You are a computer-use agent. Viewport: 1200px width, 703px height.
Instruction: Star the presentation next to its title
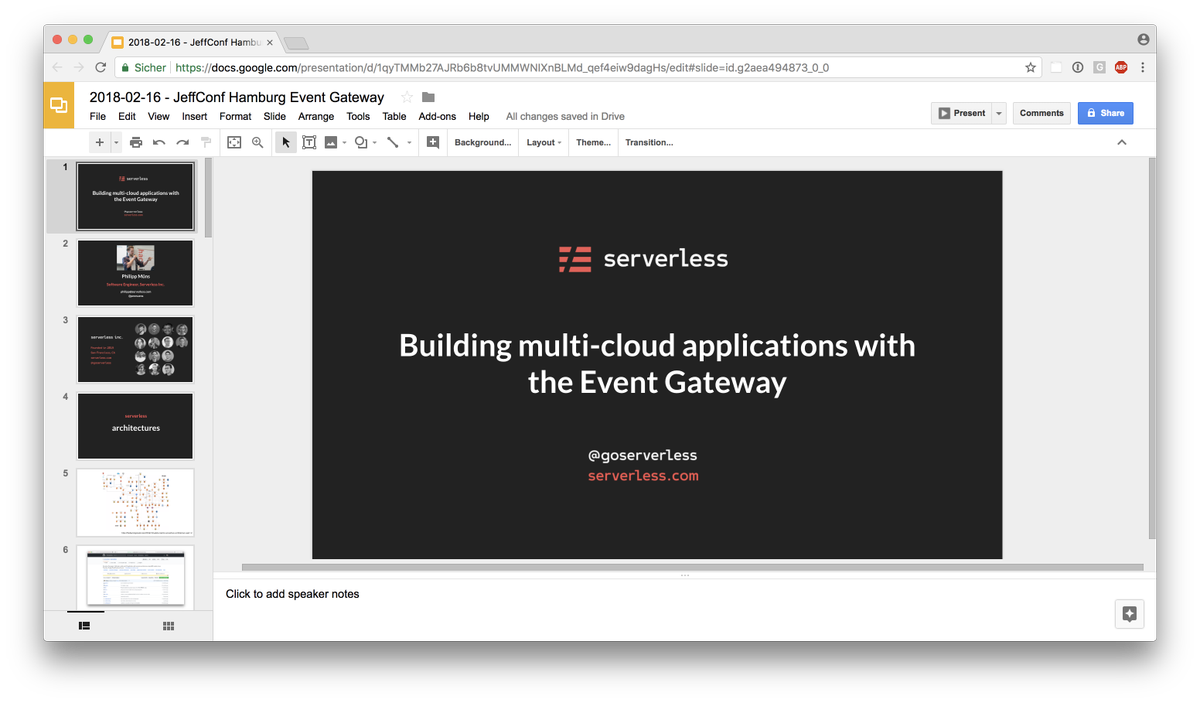click(407, 97)
